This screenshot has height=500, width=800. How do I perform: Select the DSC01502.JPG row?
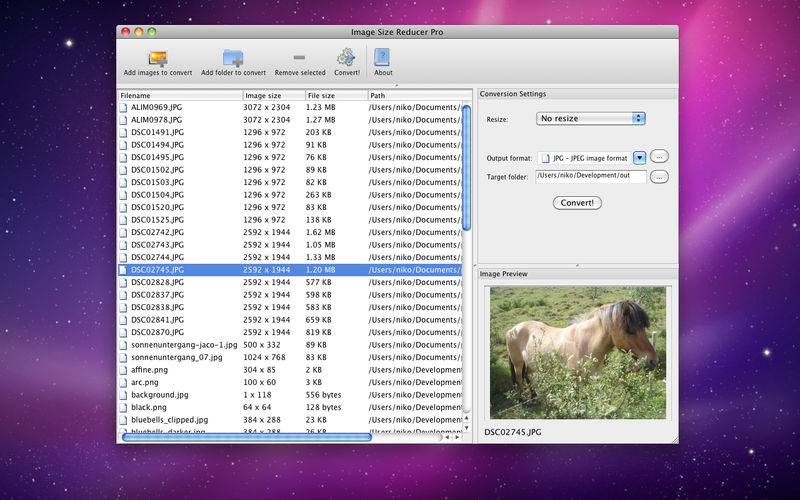point(290,170)
